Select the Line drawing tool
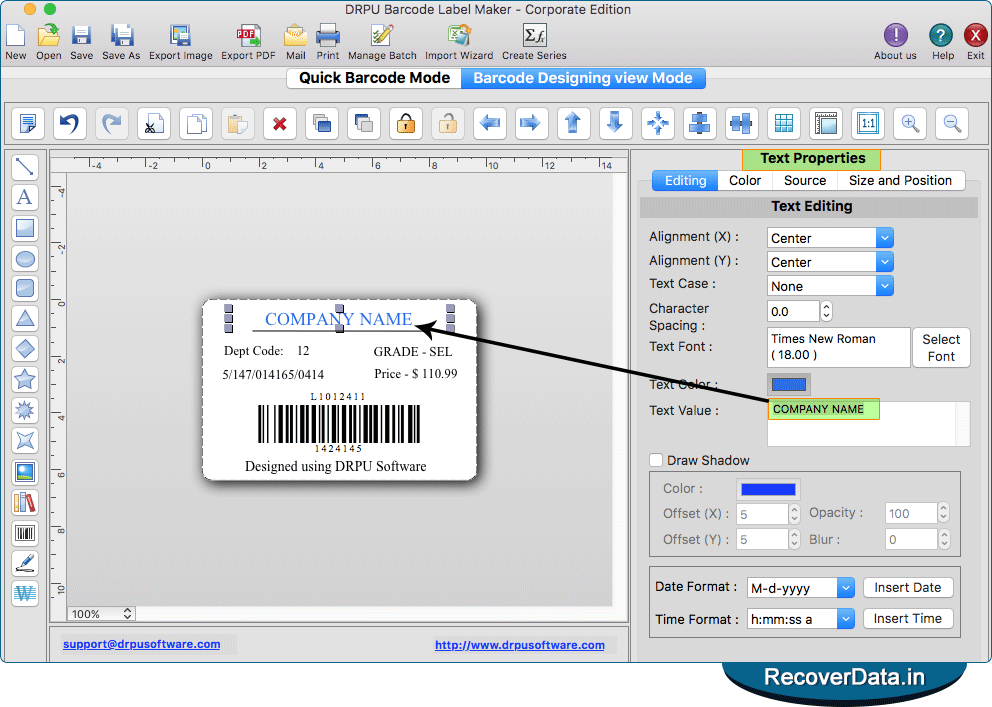The width and height of the screenshot is (992, 707). point(25,167)
